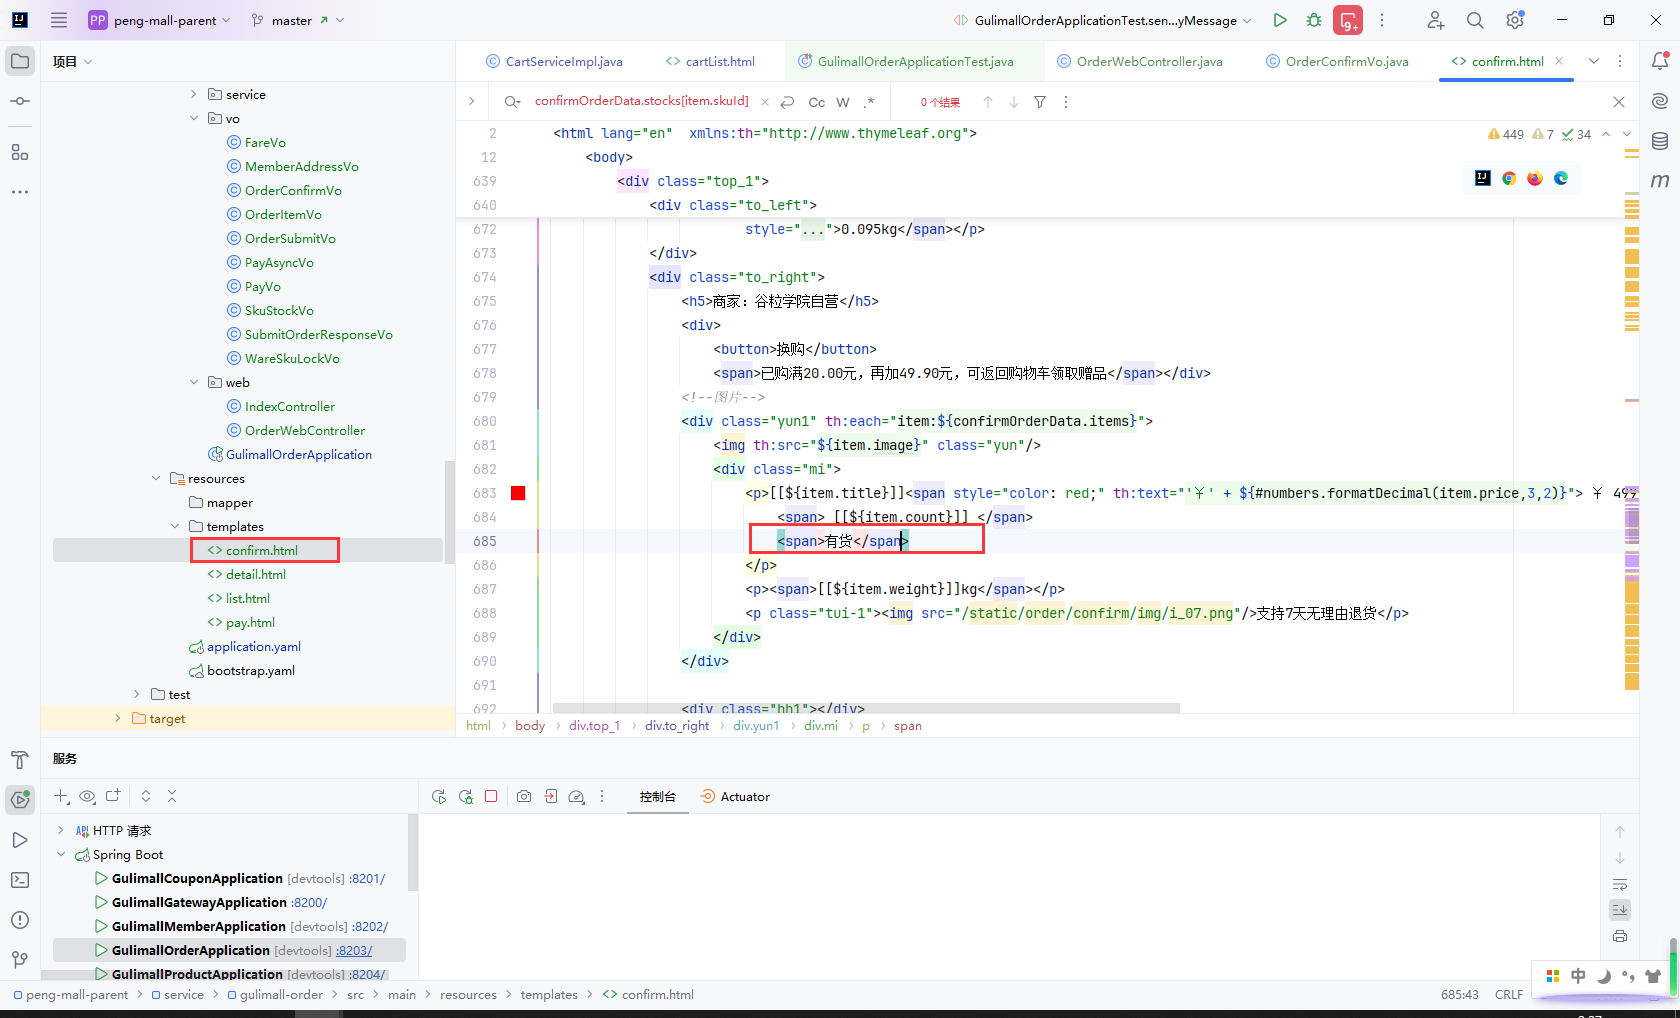
Task: Switch to OrderConfirmVo.java tab
Action: tap(1337, 61)
